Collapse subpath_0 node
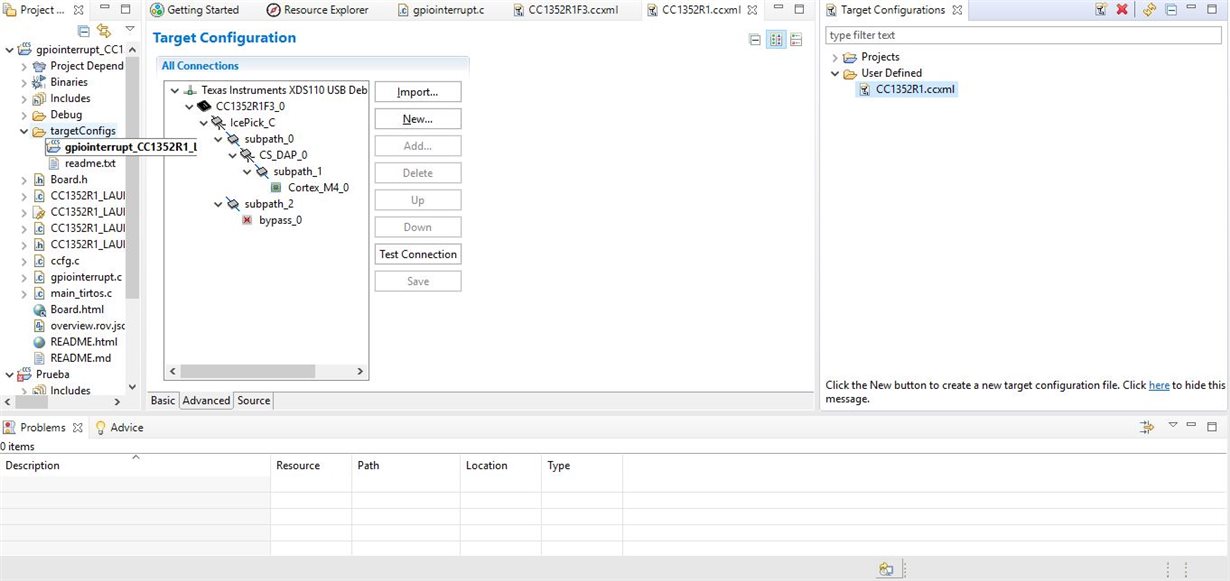The height and width of the screenshot is (581, 1230). coord(218,139)
